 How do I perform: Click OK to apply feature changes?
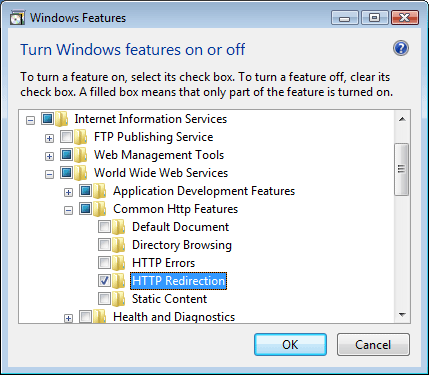coord(290,345)
